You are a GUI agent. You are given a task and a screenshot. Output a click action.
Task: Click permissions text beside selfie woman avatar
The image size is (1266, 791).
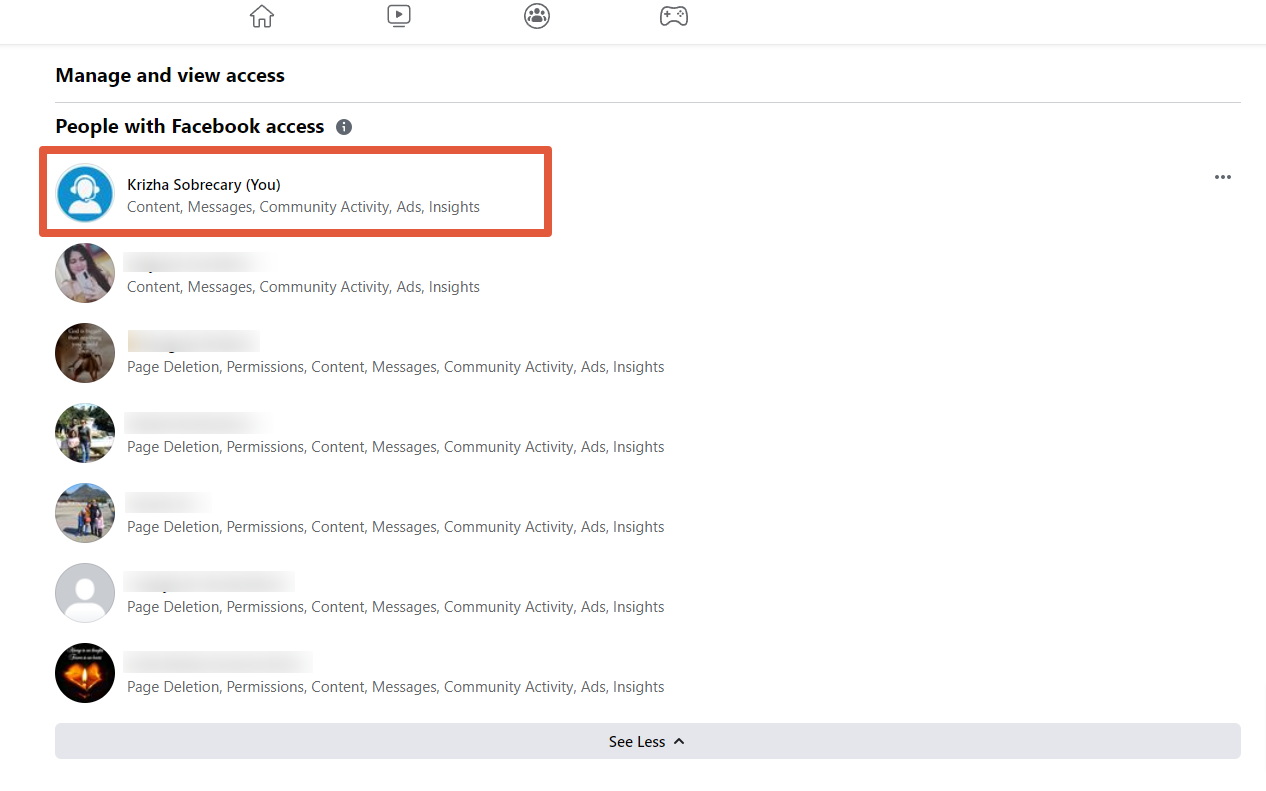(303, 287)
